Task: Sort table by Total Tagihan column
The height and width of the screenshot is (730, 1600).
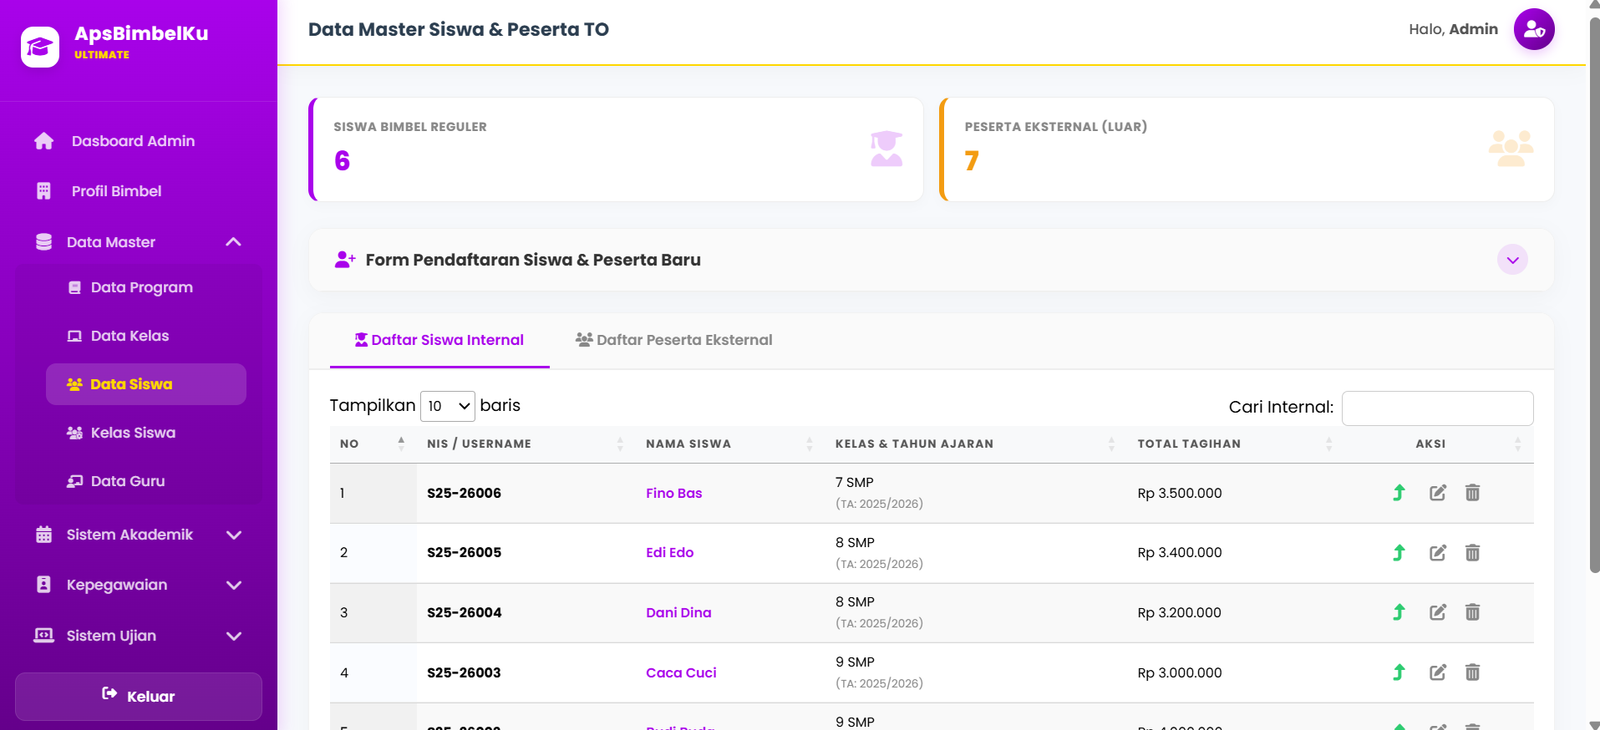Action: [x=1236, y=444]
